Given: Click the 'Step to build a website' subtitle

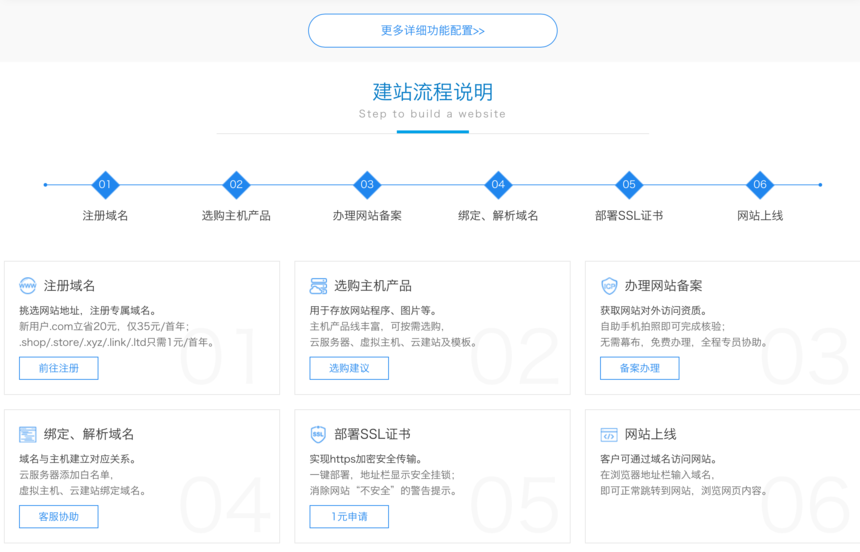Looking at the screenshot, I should pyautogui.click(x=432, y=114).
